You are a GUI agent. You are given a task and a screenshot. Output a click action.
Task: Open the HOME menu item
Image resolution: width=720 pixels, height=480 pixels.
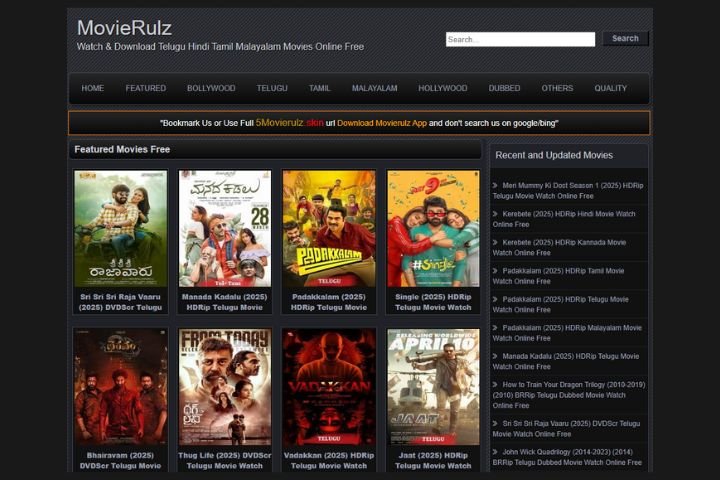pyautogui.click(x=92, y=88)
